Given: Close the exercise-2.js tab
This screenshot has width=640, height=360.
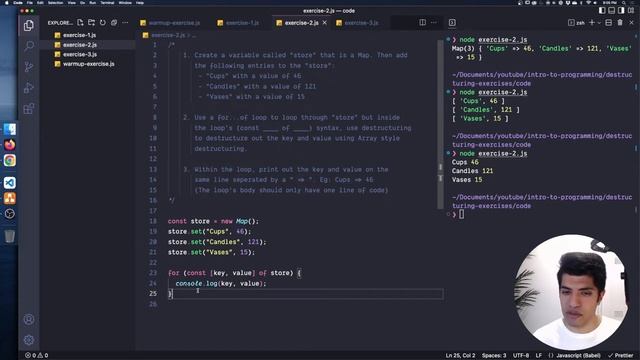Looking at the screenshot, I should click(324, 23).
